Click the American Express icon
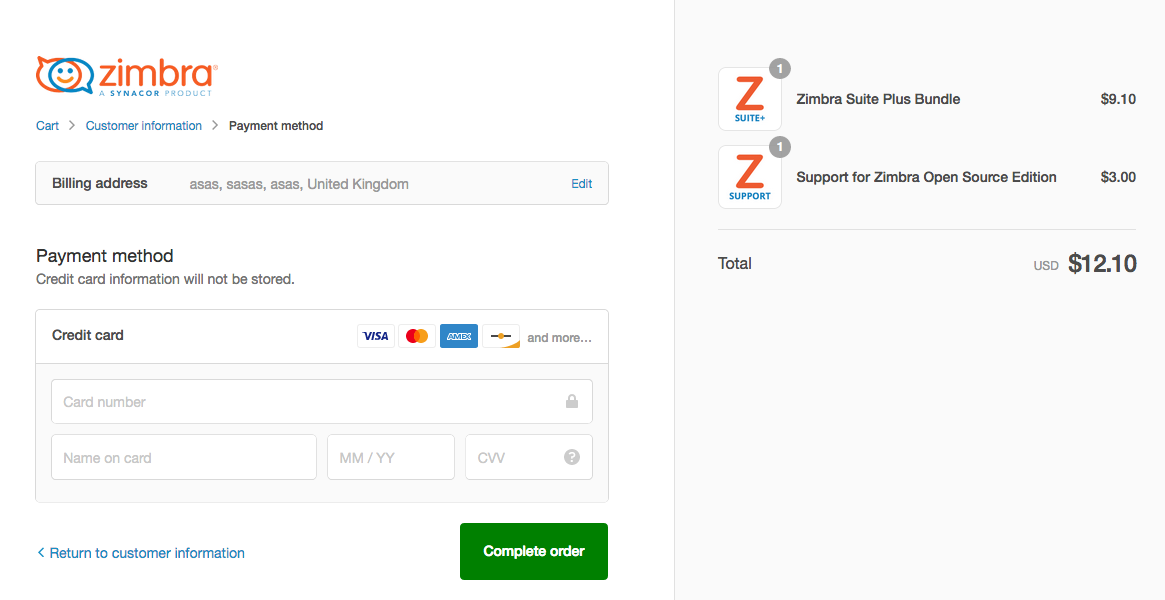The width and height of the screenshot is (1165, 600). (459, 336)
